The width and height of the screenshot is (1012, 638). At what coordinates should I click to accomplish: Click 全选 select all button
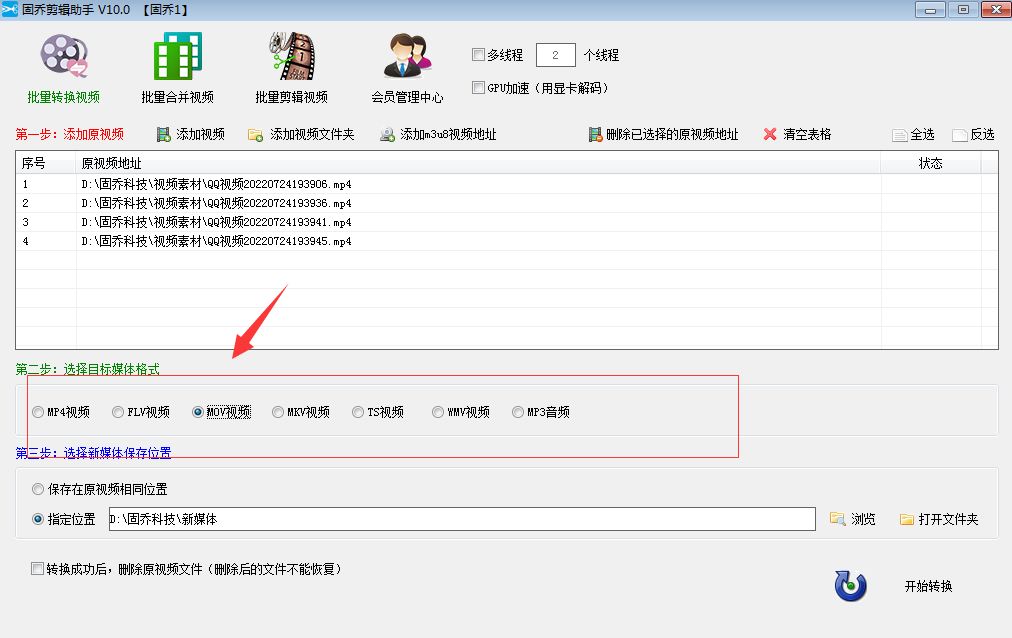click(913, 134)
